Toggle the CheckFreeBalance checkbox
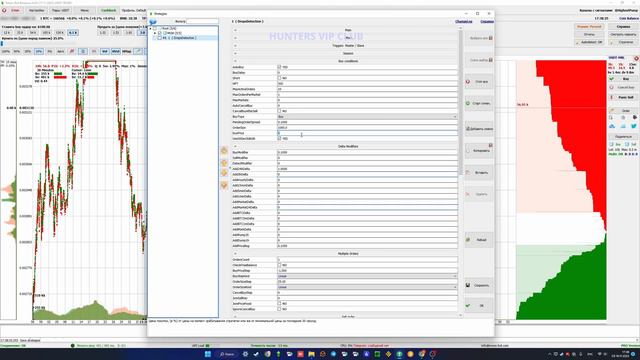The height and width of the screenshot is (360, 640). point(280,265)
